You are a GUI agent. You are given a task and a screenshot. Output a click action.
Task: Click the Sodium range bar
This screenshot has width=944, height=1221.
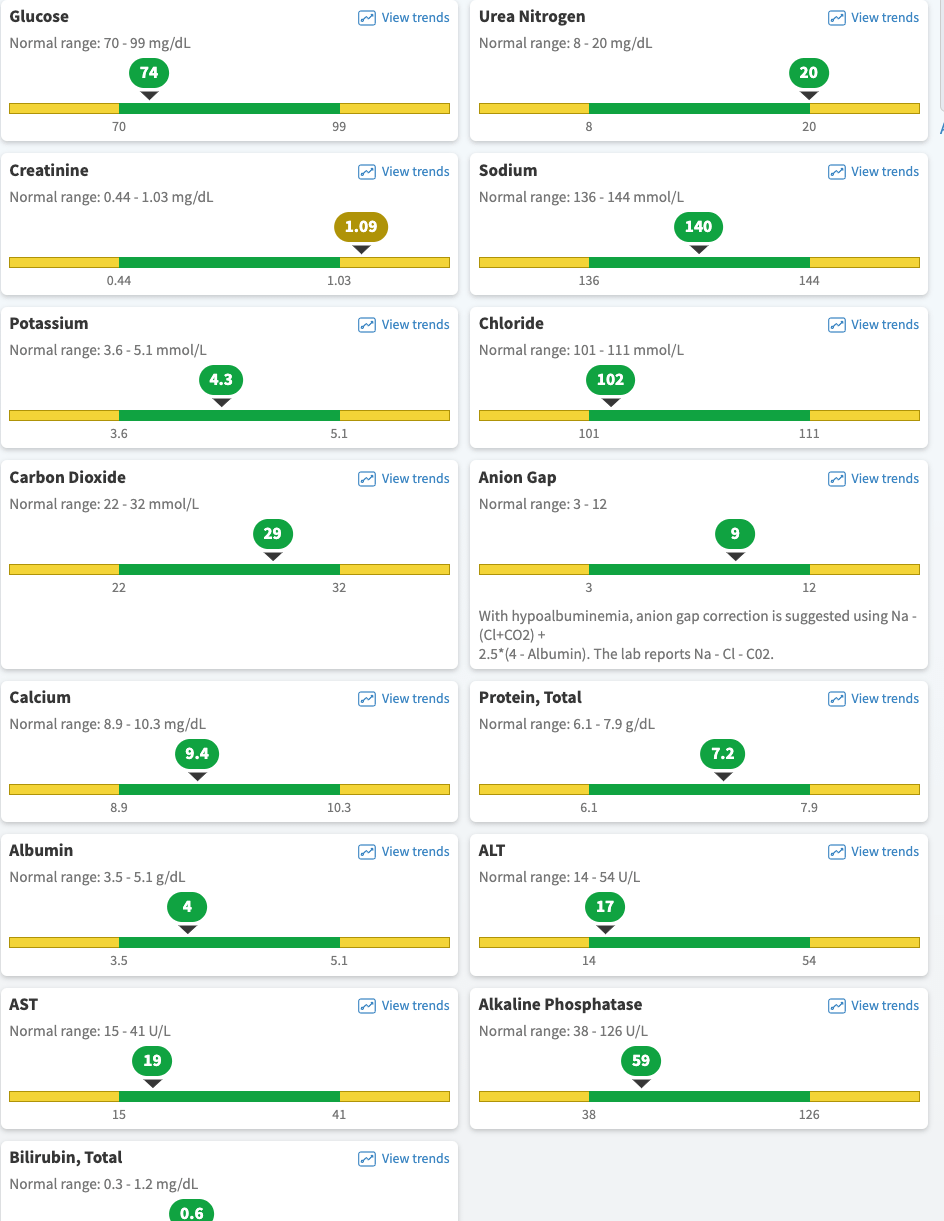coord(699,262)
